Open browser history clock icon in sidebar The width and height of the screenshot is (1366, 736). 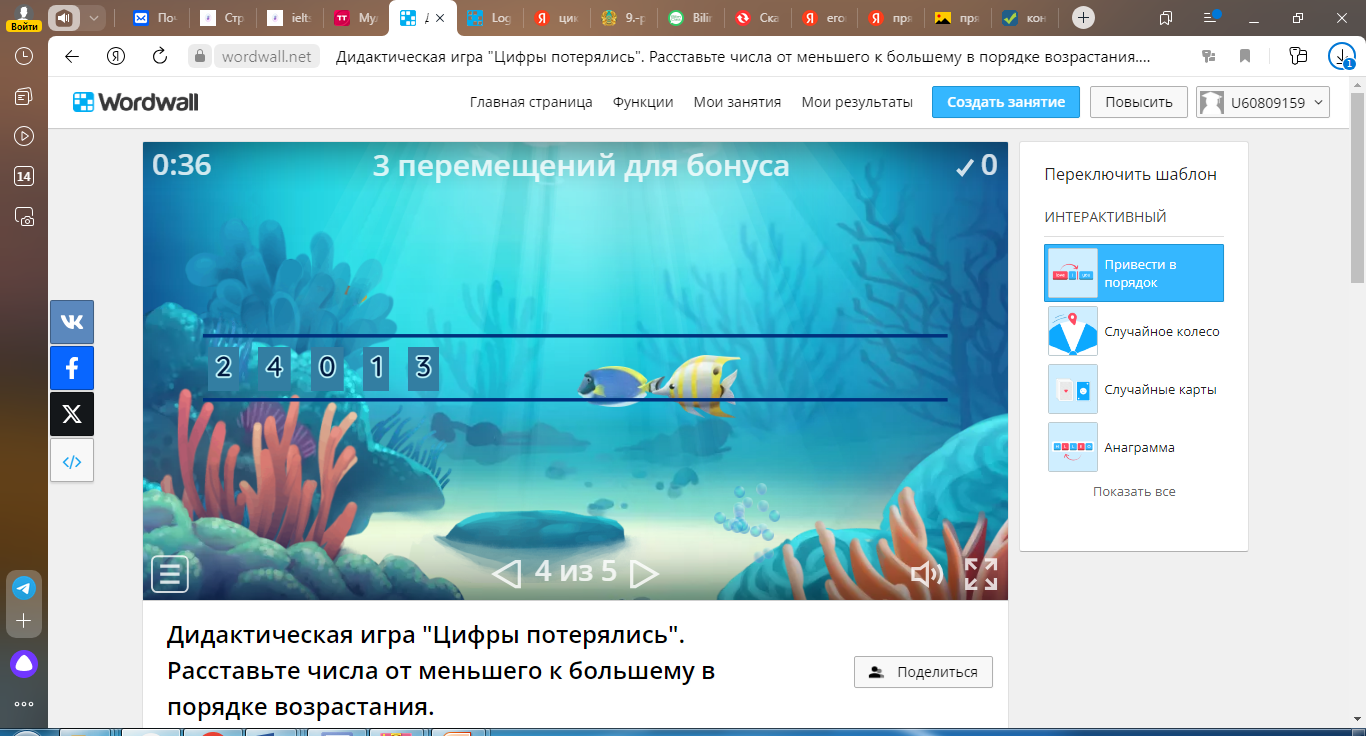click(24, 57)
